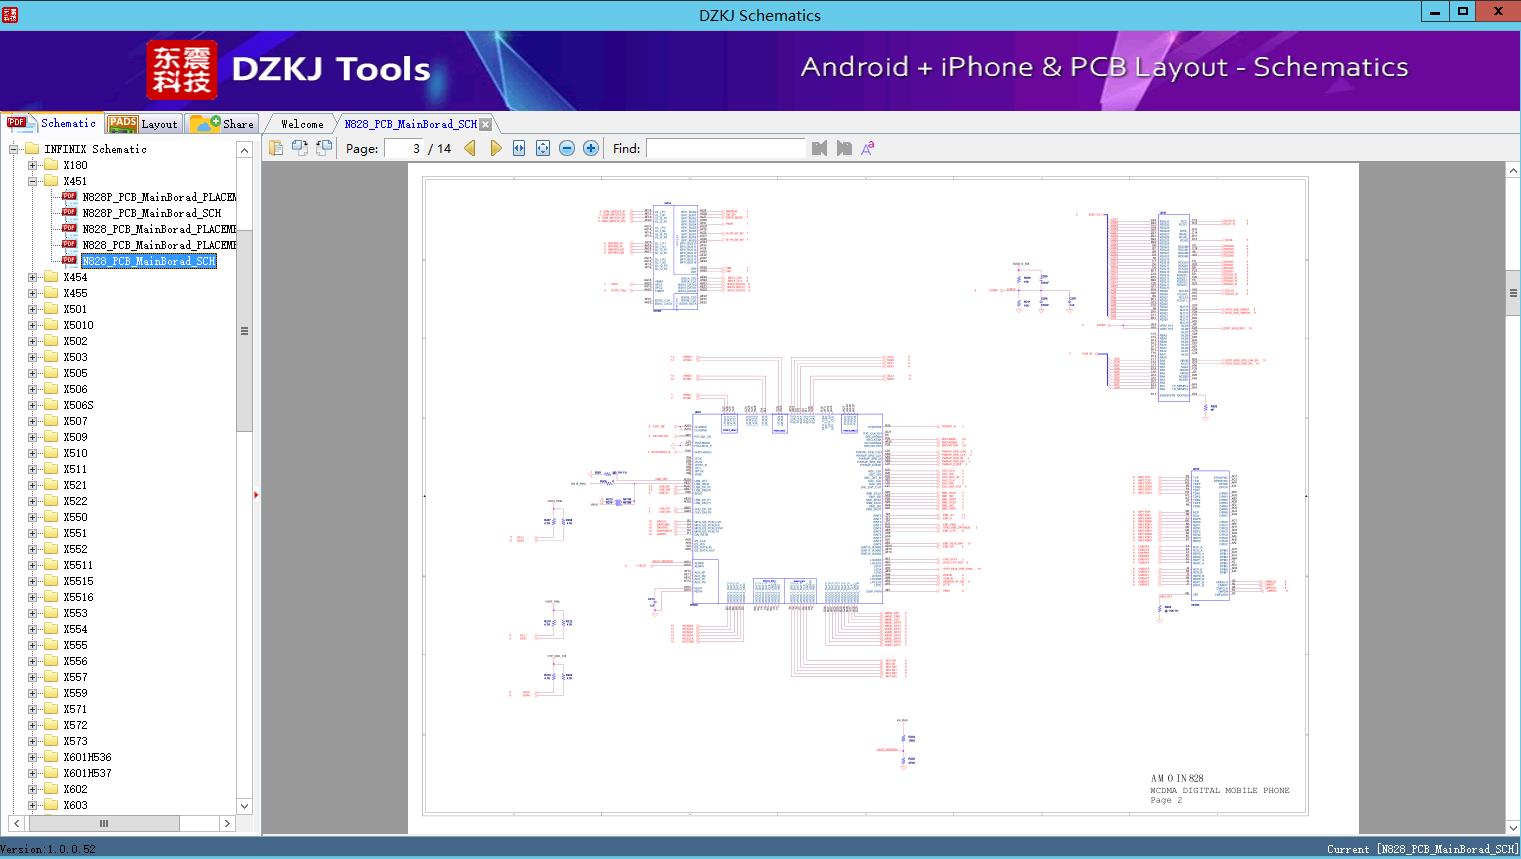
Task: Click the copy document icon in viewer toolbar
Action: (x=276, y=148)
